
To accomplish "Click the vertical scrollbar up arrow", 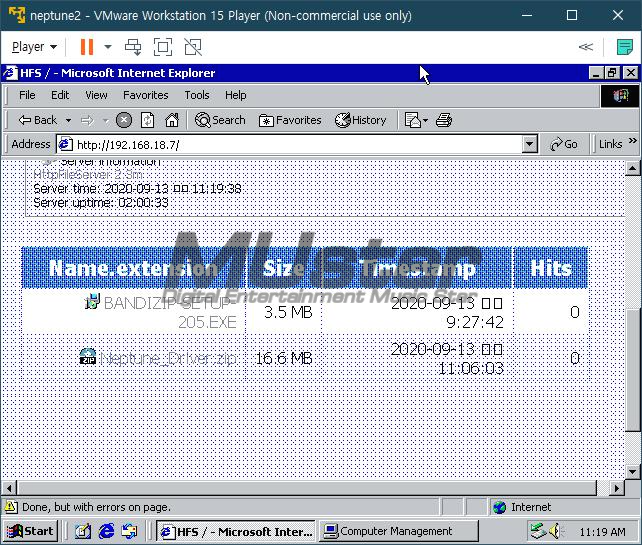I will (633, 168).
